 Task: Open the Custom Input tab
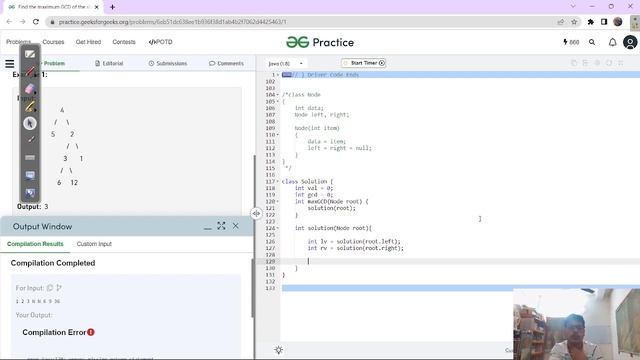(x=94, y=244)
